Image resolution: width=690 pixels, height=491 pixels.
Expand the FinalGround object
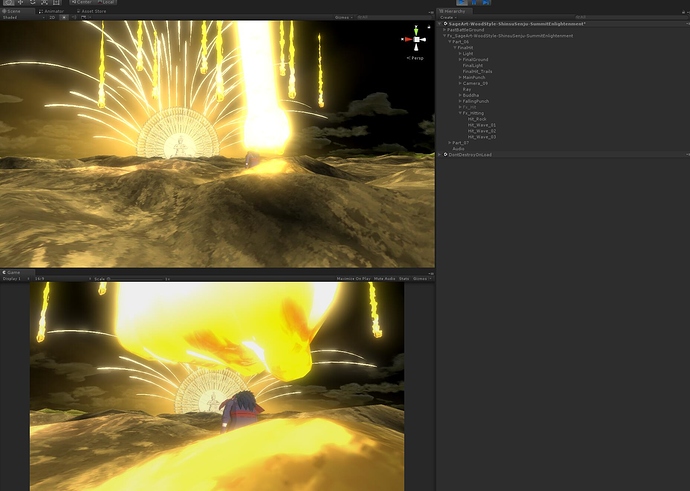[x=460, y=59]
